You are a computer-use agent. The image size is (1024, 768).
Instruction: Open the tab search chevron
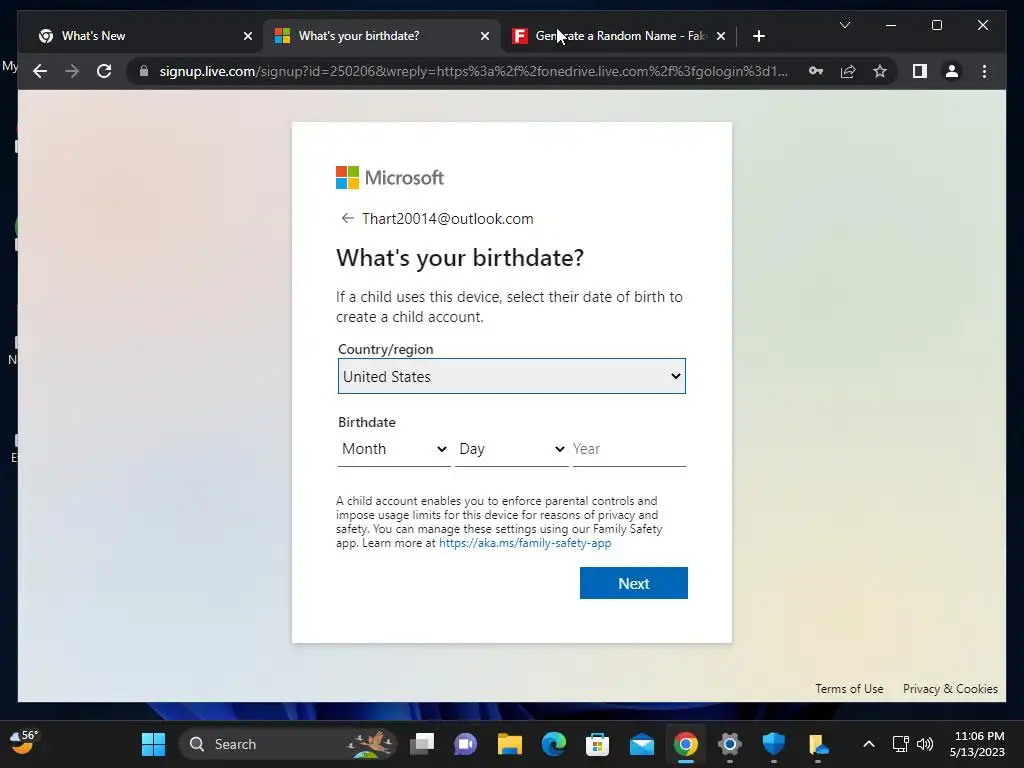coord(844,25)
